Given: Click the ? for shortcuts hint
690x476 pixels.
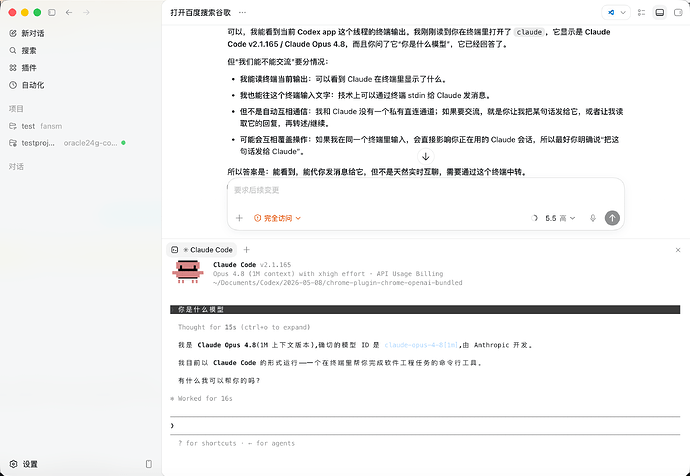Looking at the screenshot, I should [x=207, y=443].
